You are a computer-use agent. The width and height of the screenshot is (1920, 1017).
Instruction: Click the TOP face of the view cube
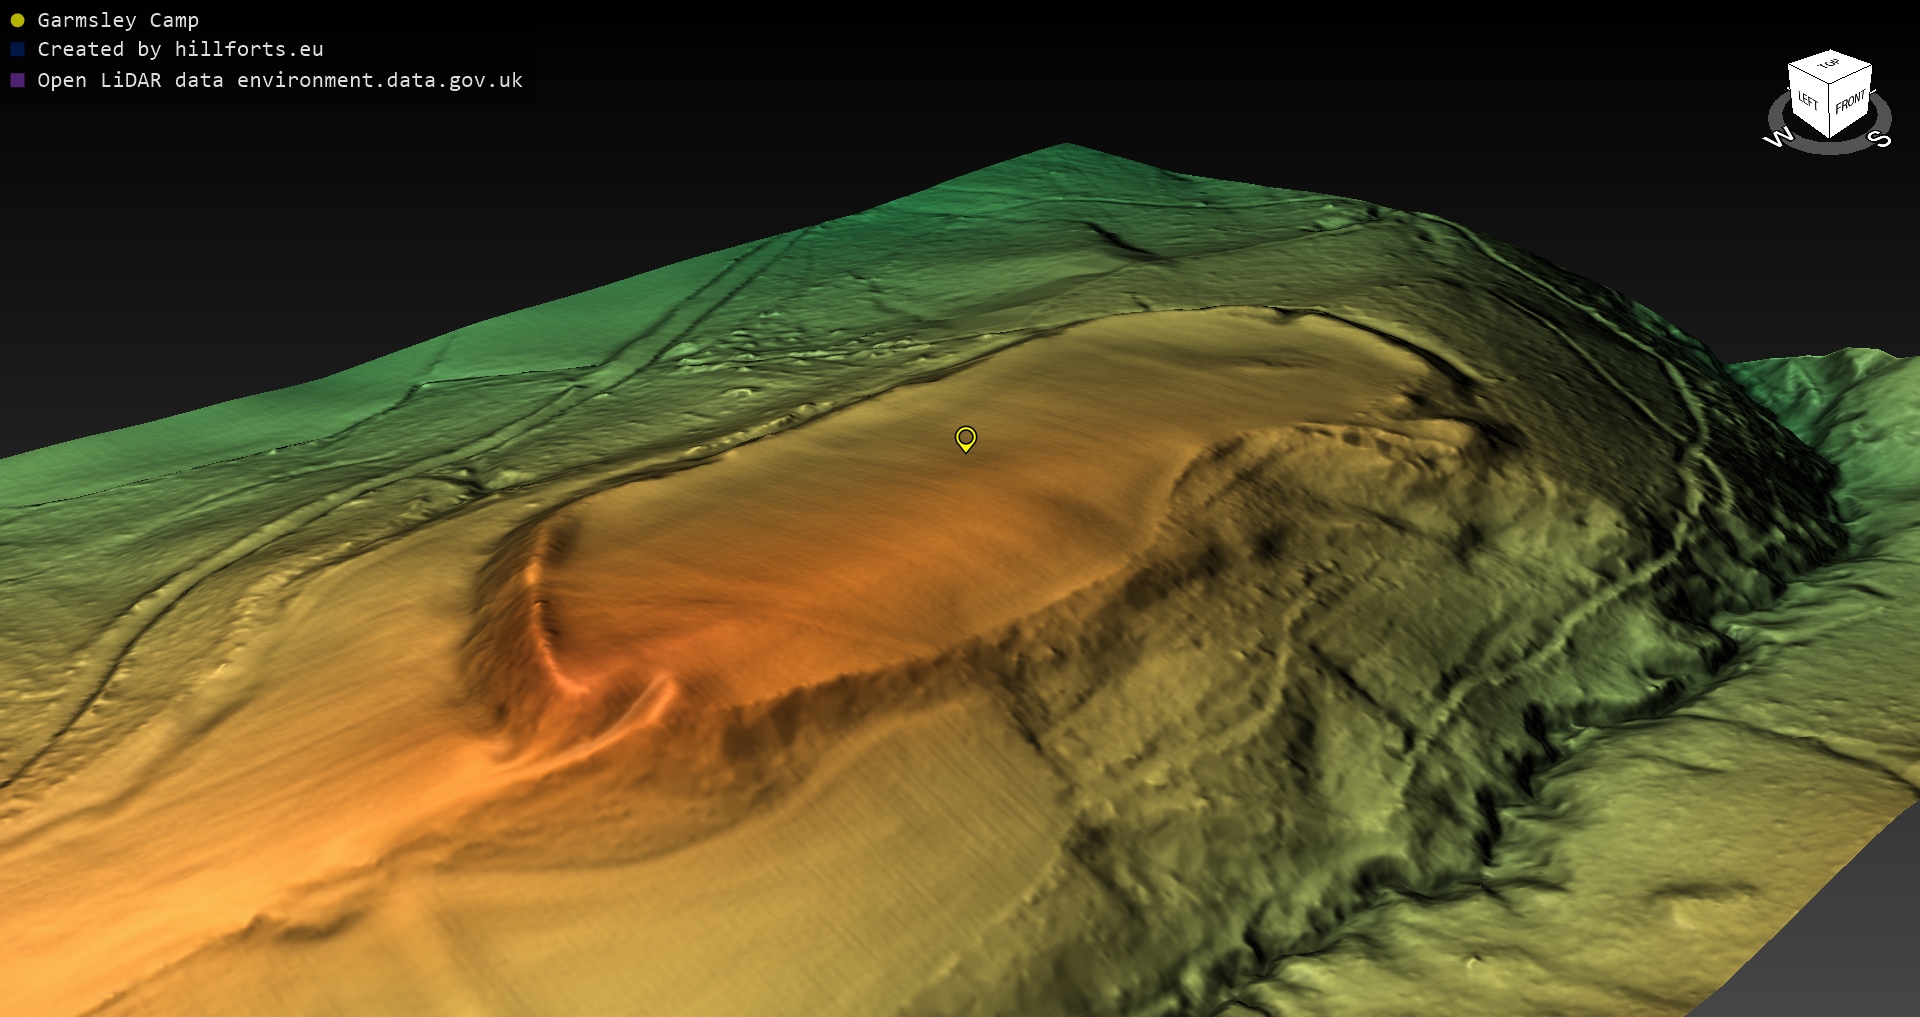pos(1829,64)
